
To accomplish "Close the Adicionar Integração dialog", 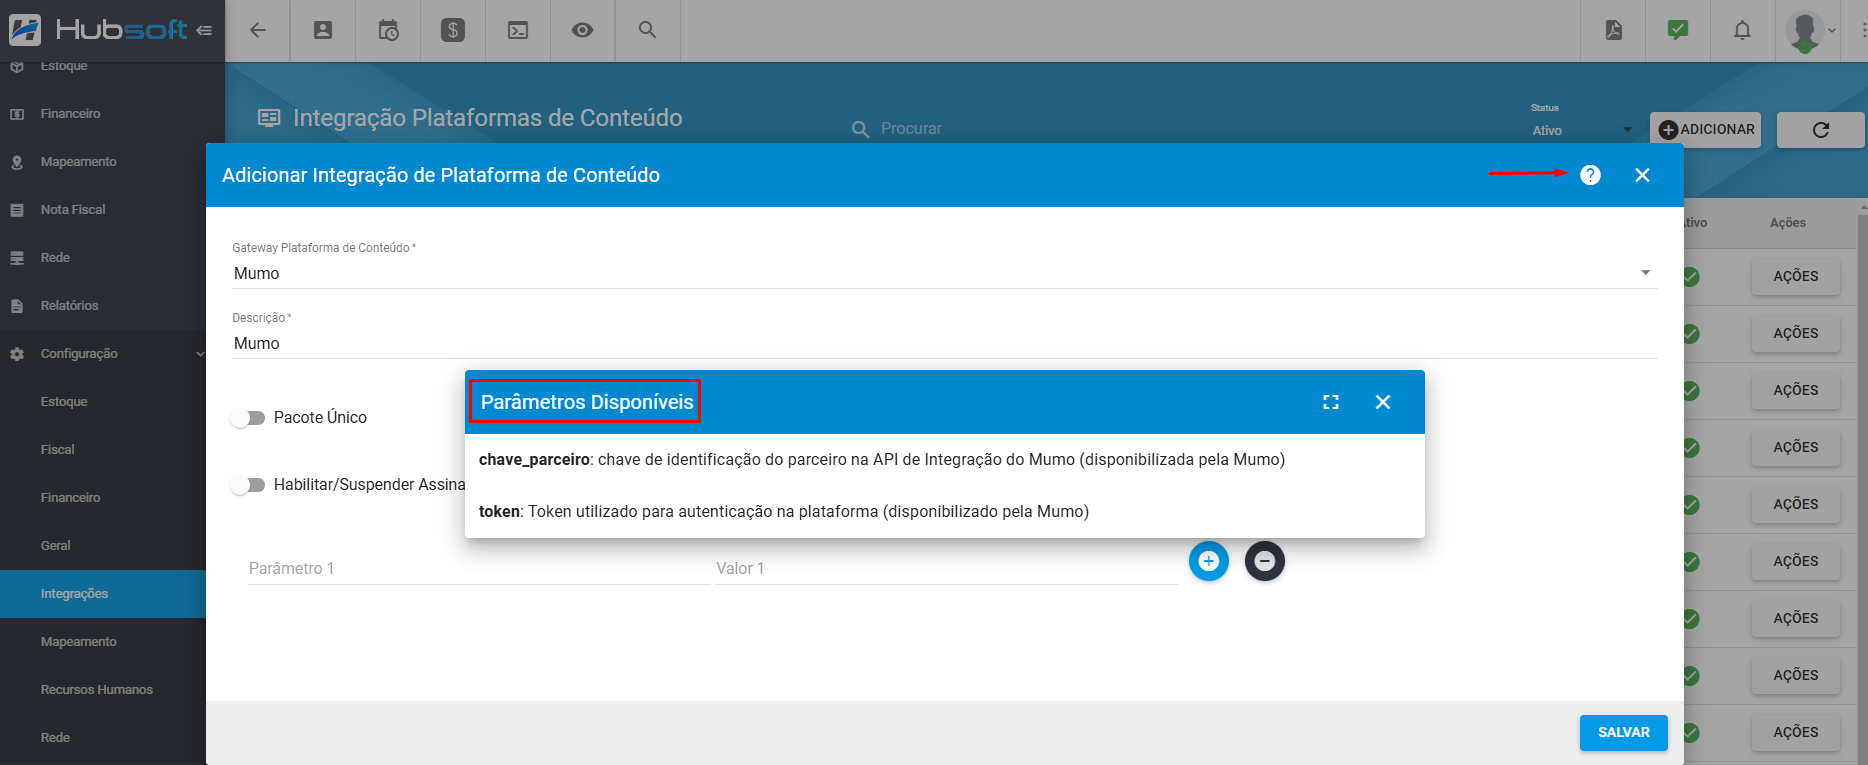I will (x=1642, y=175).
